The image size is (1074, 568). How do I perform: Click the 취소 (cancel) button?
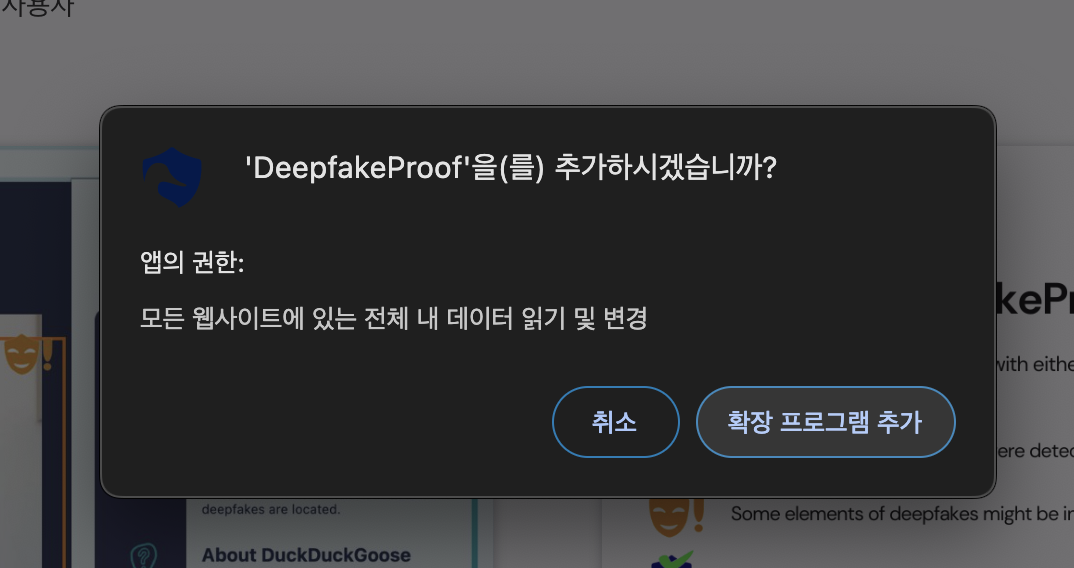(615, 421)
